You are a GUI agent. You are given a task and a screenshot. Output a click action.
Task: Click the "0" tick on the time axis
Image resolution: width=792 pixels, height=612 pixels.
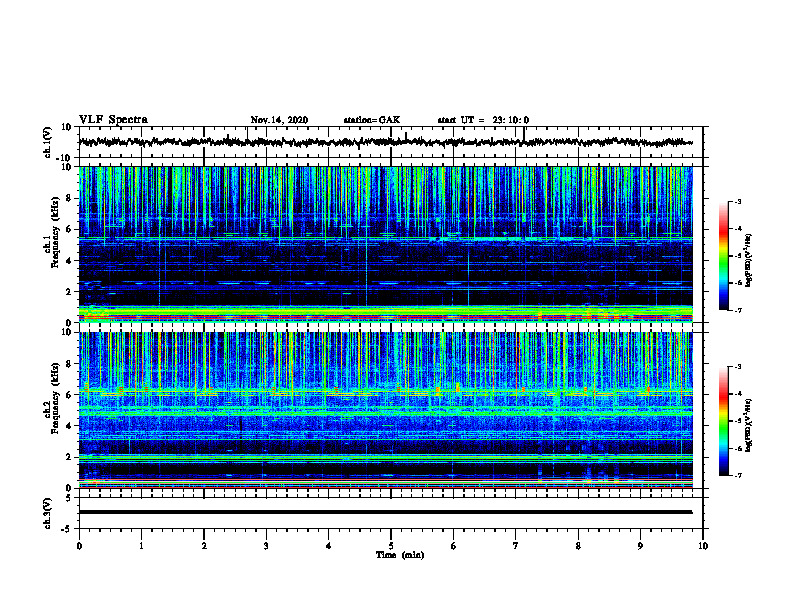(x=79, y=546)
